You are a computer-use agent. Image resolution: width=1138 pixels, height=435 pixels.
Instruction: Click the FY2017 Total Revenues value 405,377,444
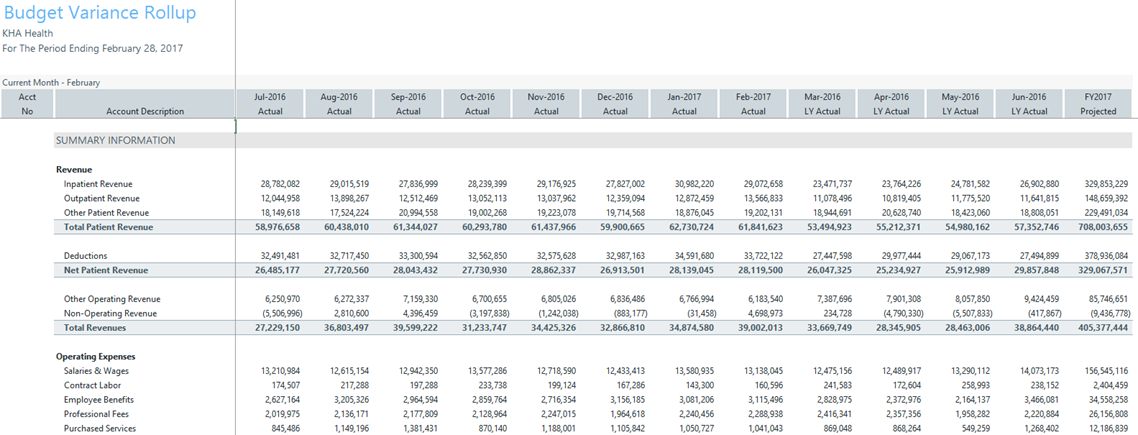coord(1097,328)
